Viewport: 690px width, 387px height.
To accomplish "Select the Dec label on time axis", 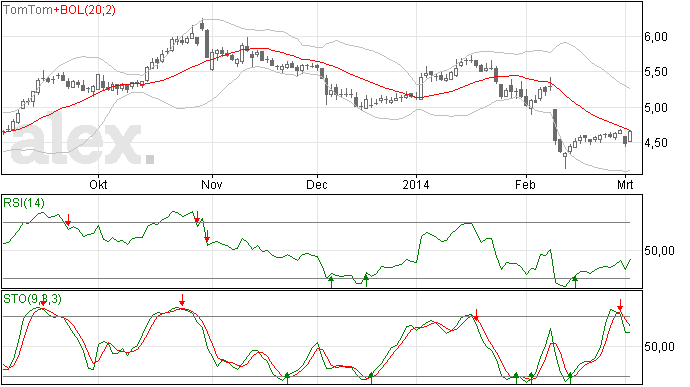I will pyautogui.click(x=317, y=184).
